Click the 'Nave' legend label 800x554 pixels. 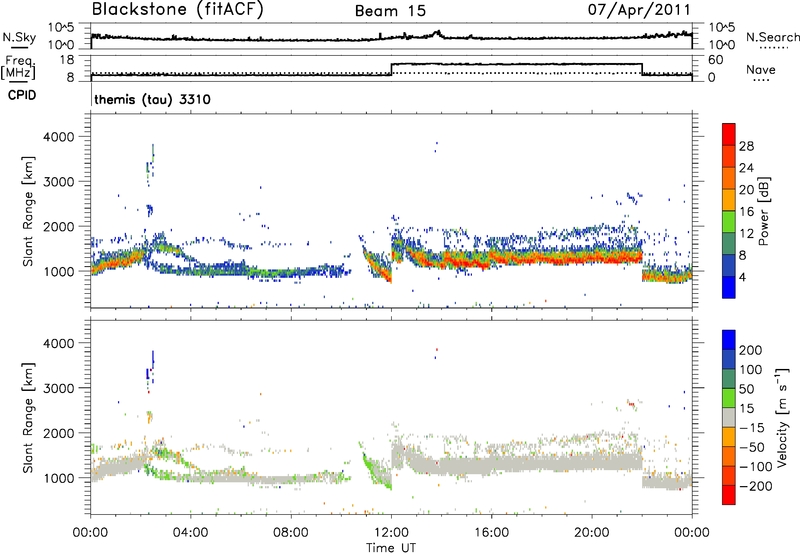[761, 70]
